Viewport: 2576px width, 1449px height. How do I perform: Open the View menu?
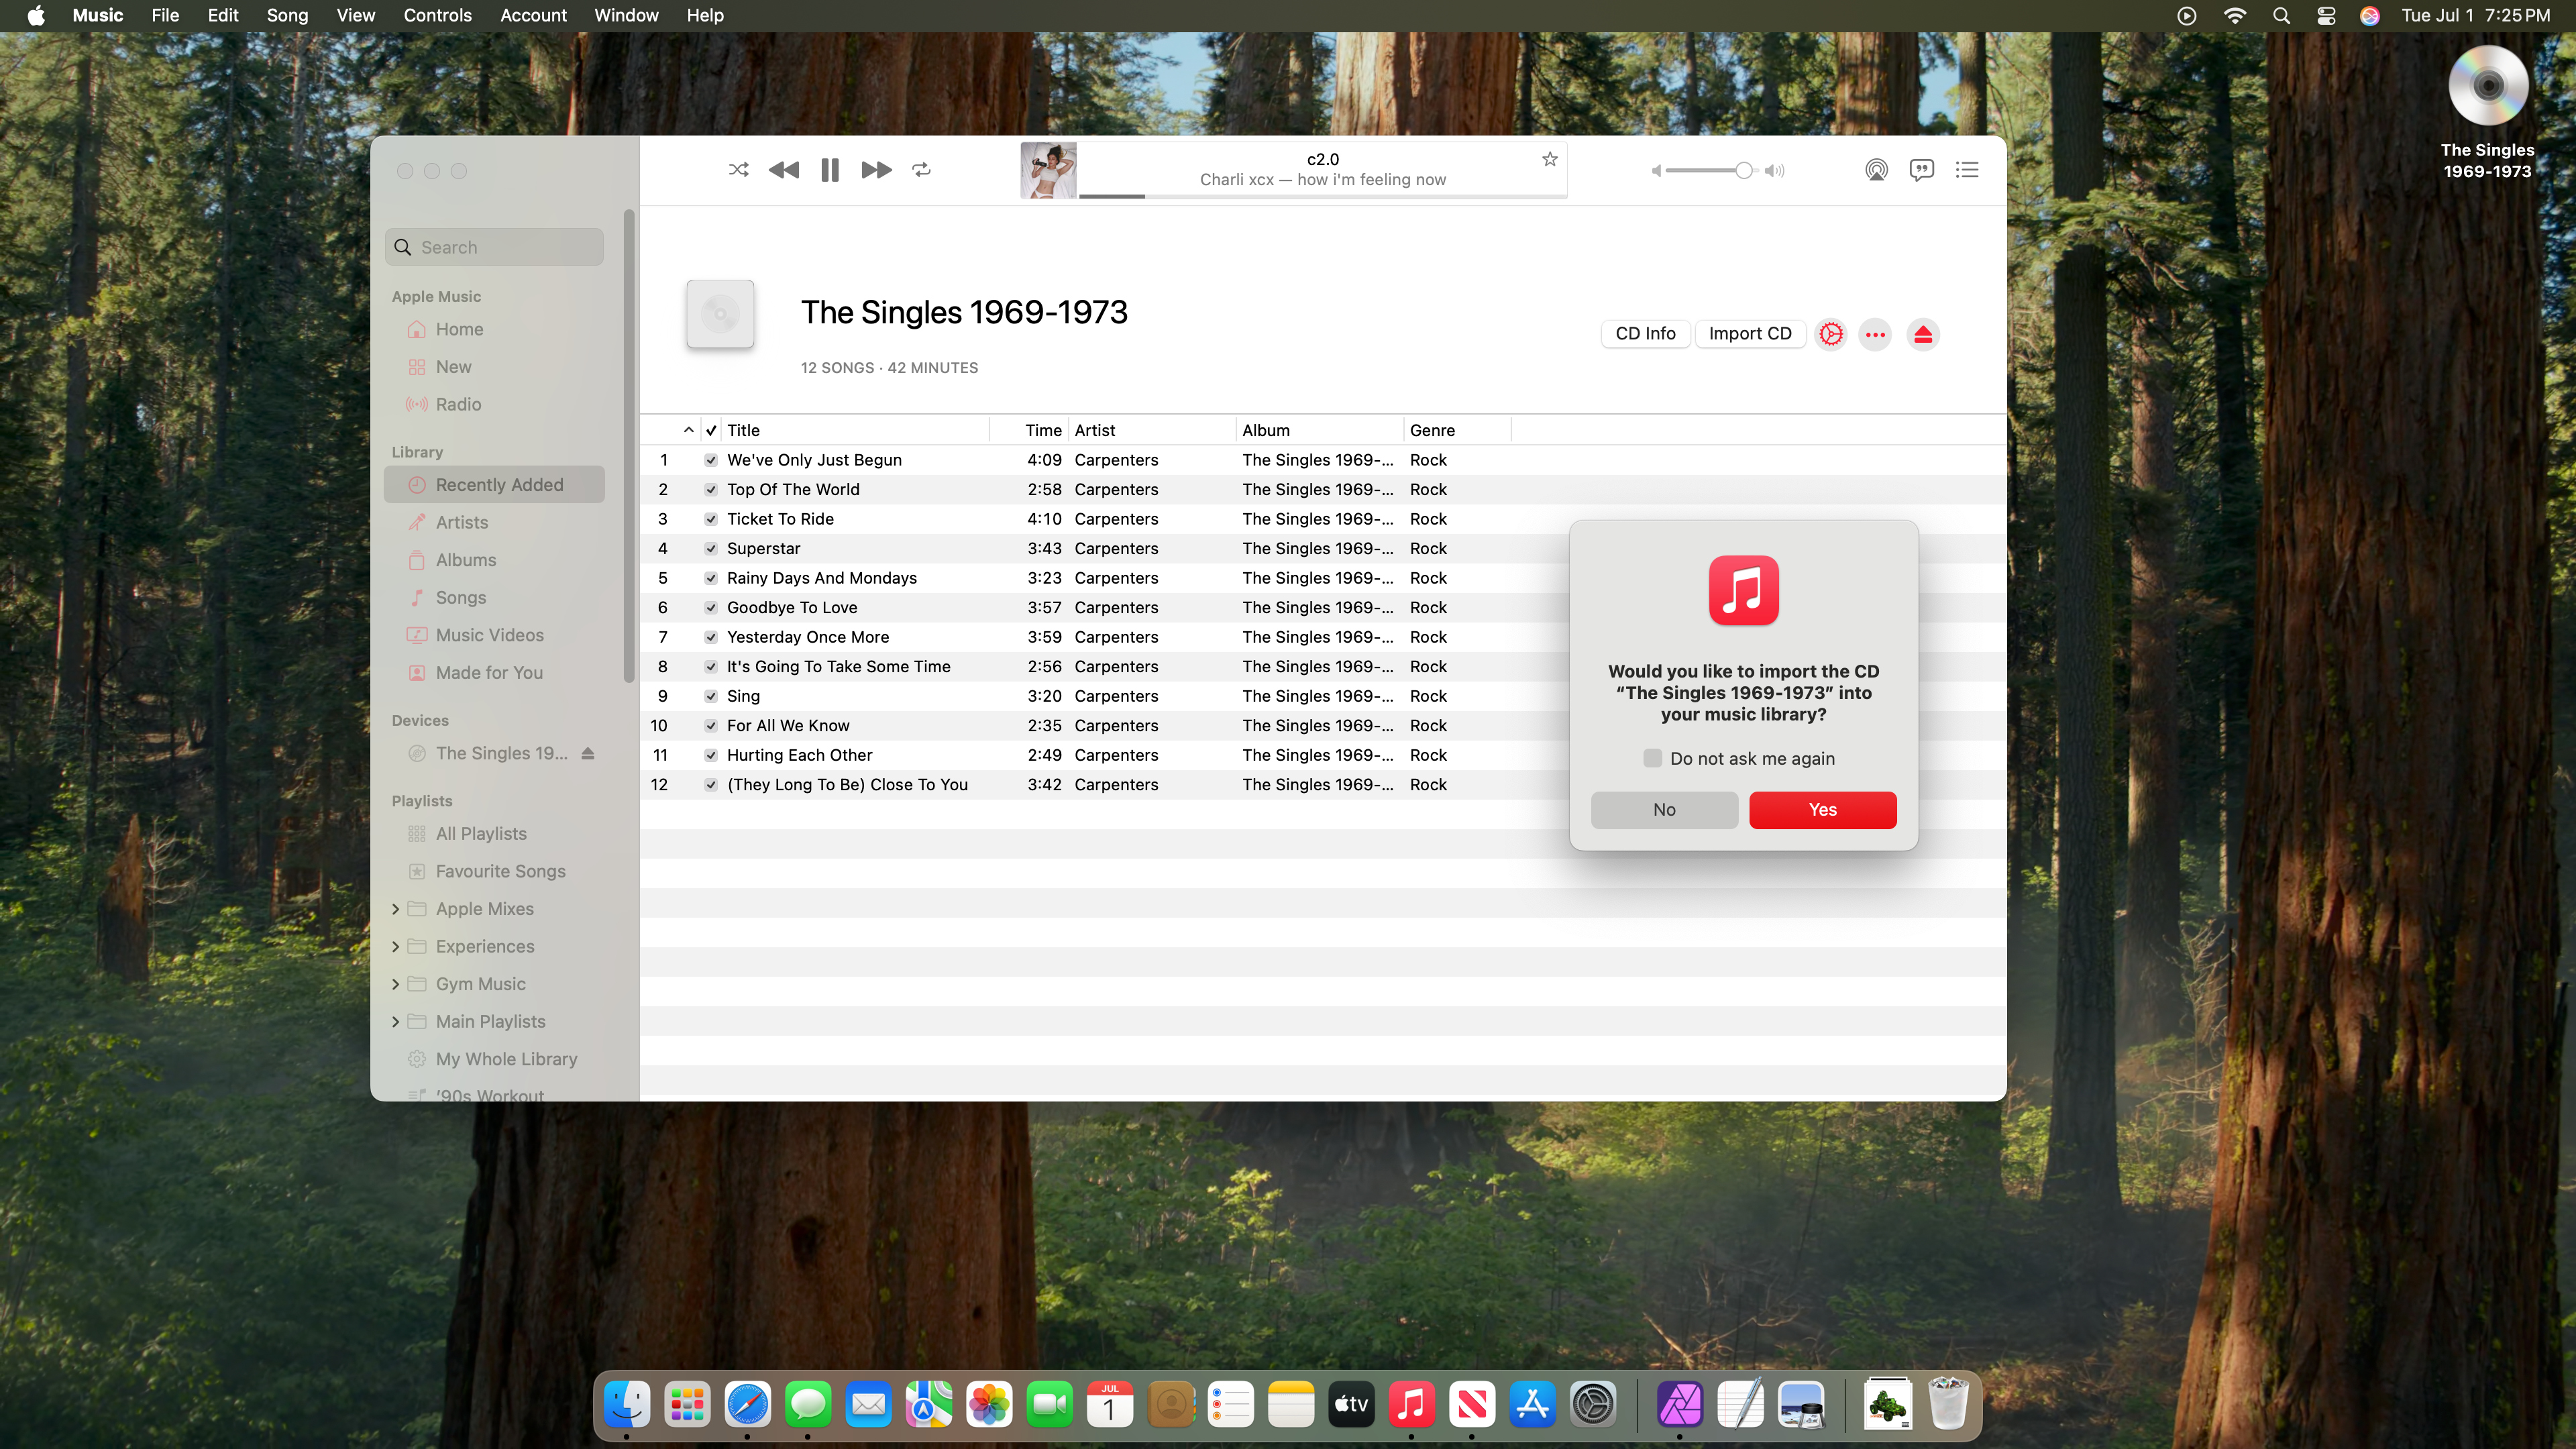point(355,15)
